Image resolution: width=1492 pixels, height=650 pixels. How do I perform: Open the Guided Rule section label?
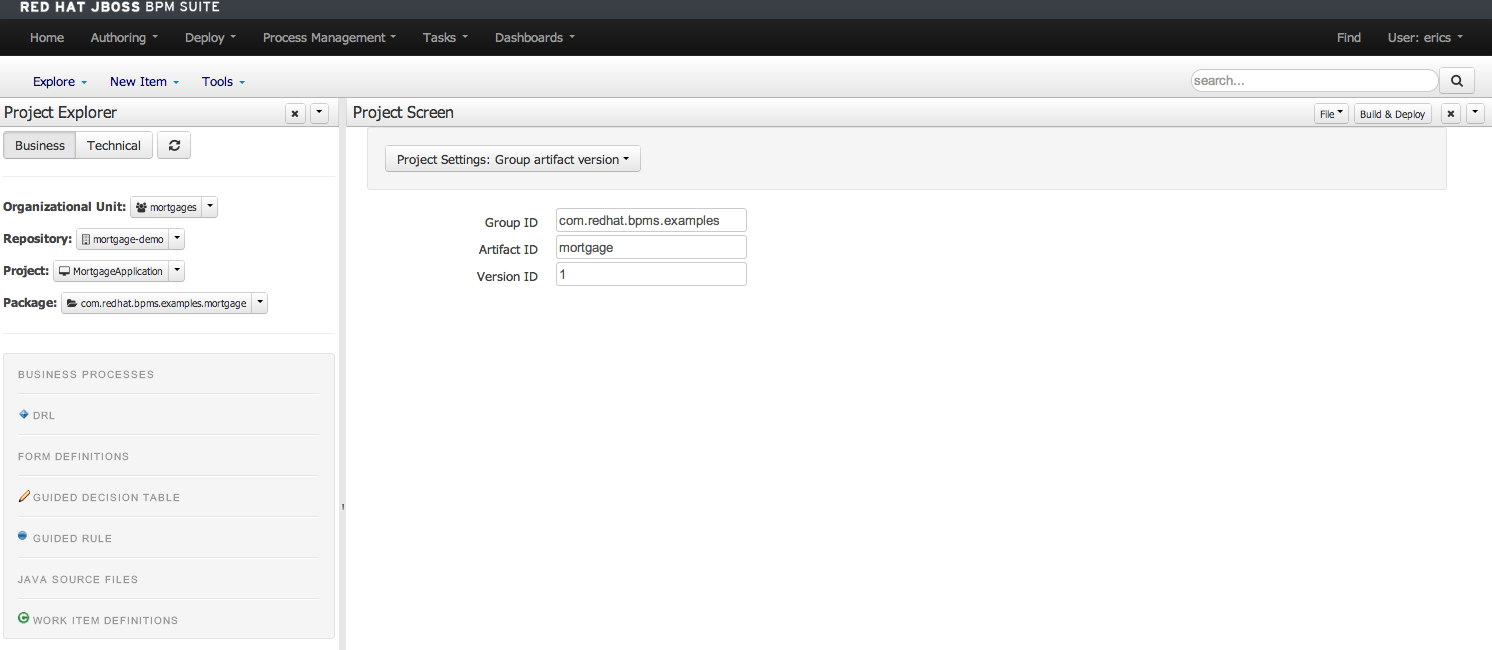72,538
